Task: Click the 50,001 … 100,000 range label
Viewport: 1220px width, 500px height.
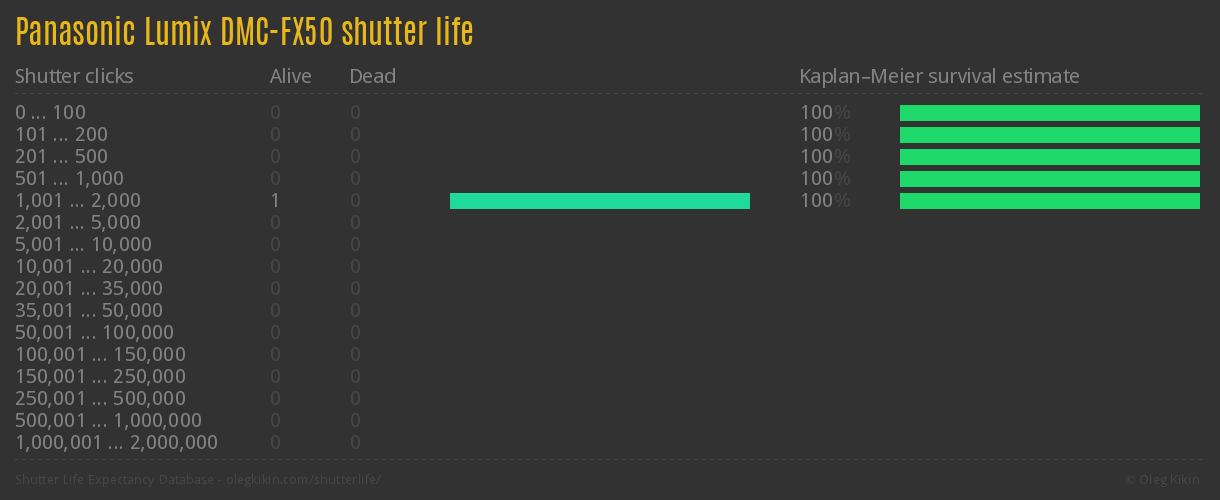Action: click(95, 333)
